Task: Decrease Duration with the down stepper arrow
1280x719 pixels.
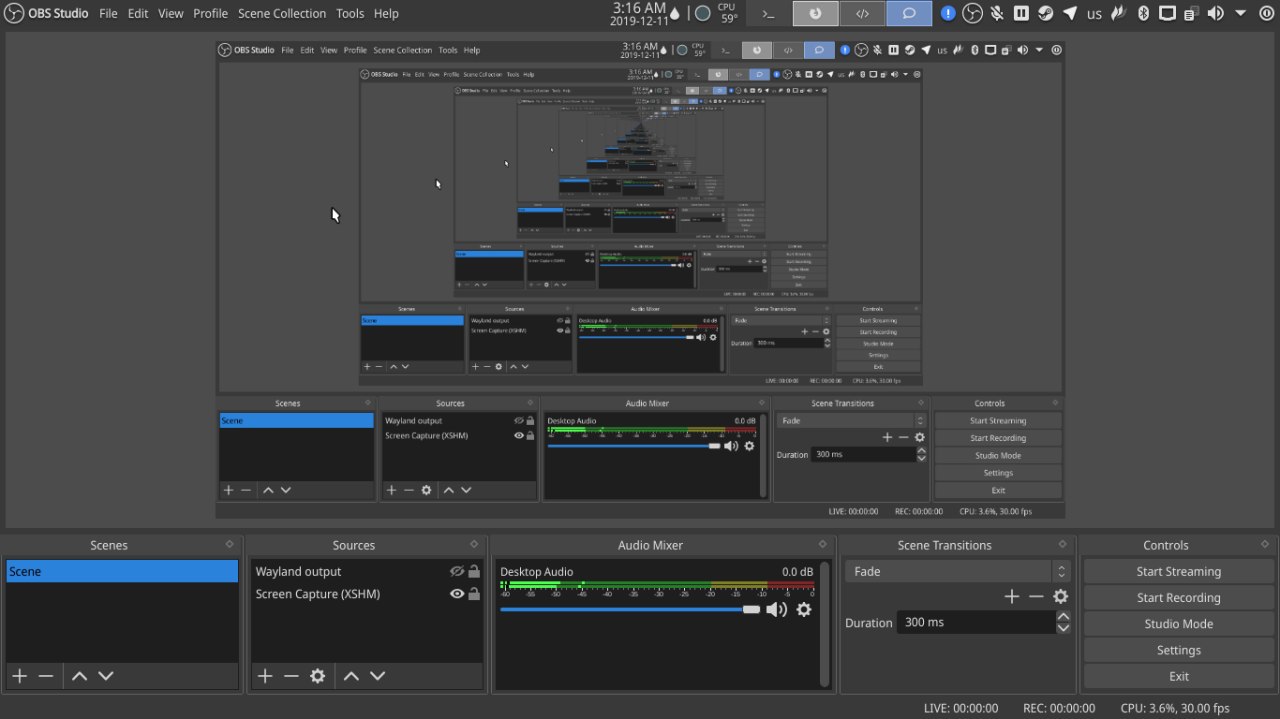Action: coord(1063,627)
